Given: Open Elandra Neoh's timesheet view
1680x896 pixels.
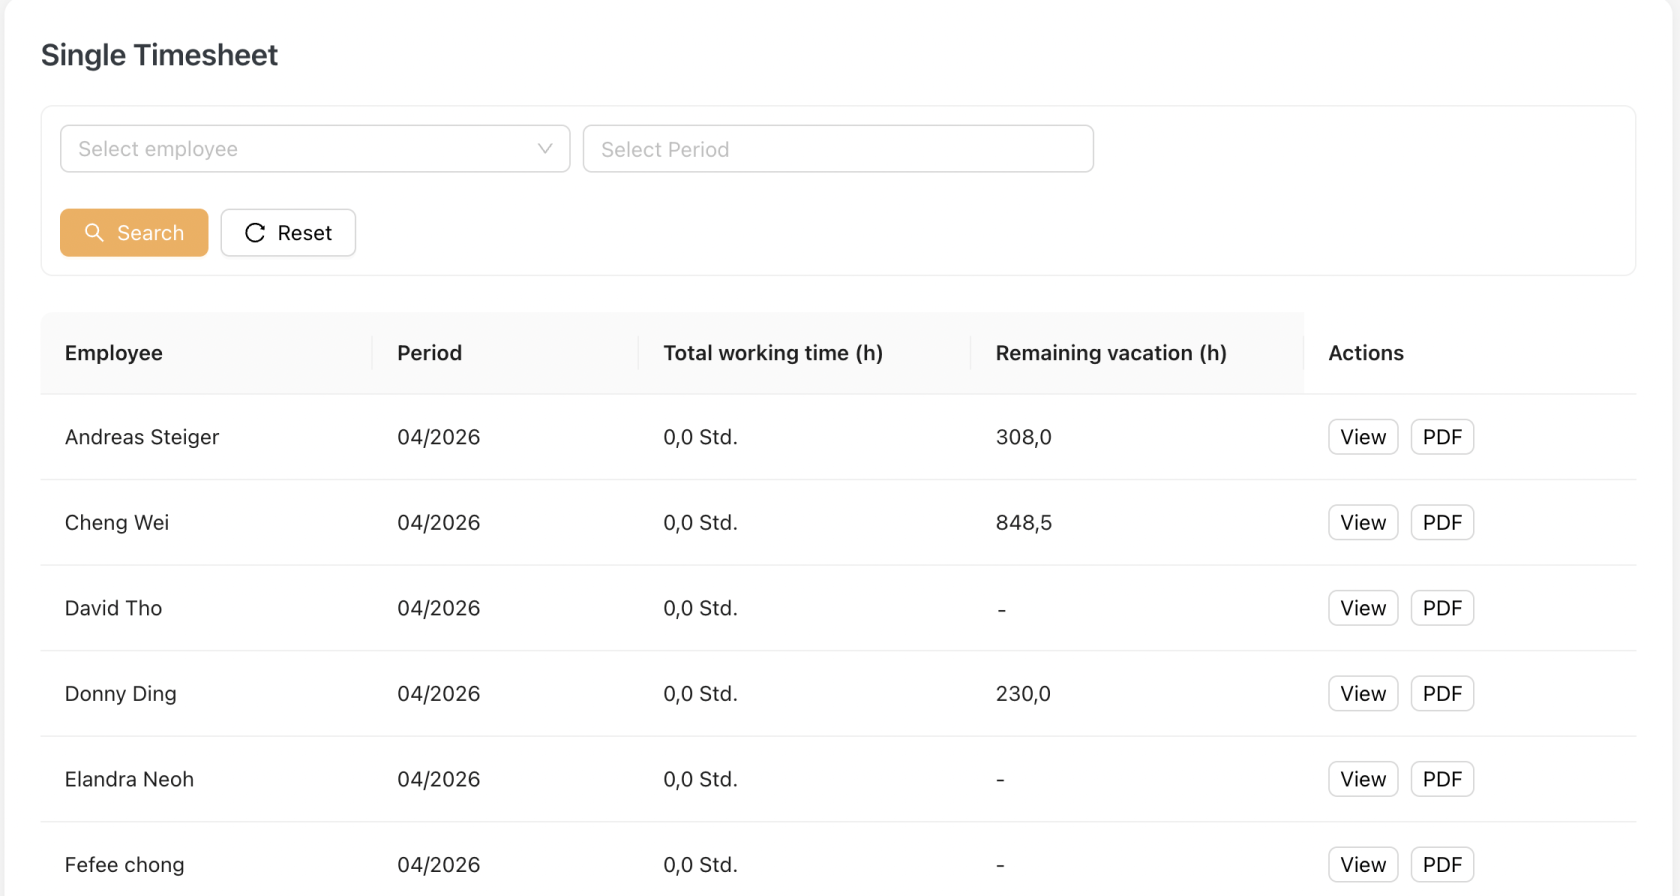Looking at the screenshot, I should (x=1362, y=779).
